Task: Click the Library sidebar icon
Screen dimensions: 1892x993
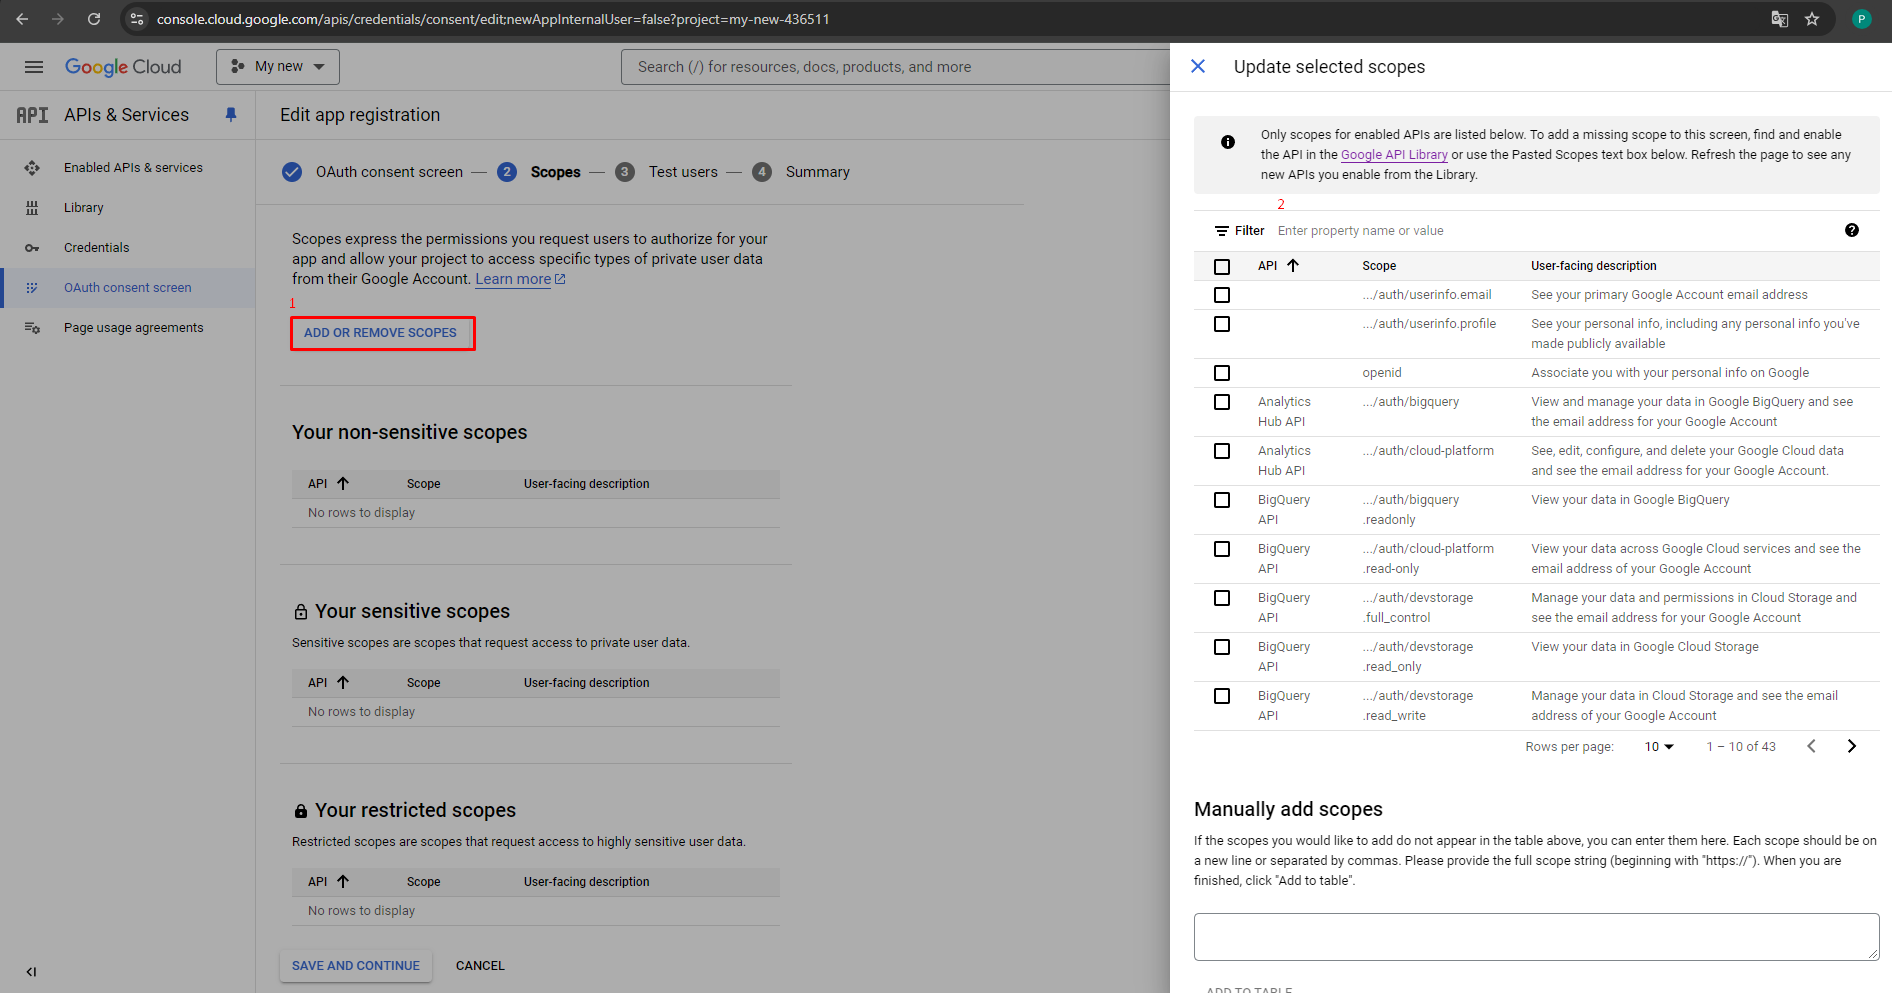Action: 32,208
